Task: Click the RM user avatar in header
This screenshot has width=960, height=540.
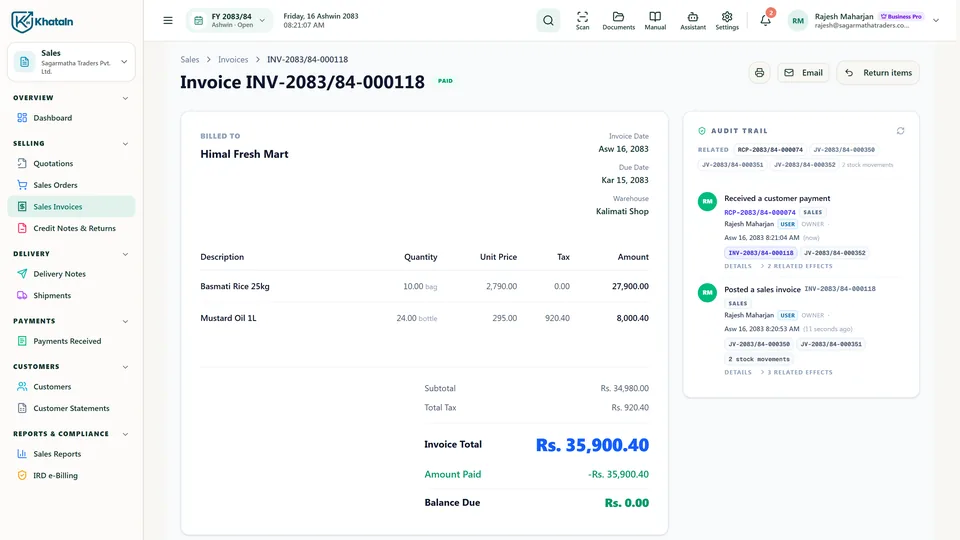Action: 798,21
